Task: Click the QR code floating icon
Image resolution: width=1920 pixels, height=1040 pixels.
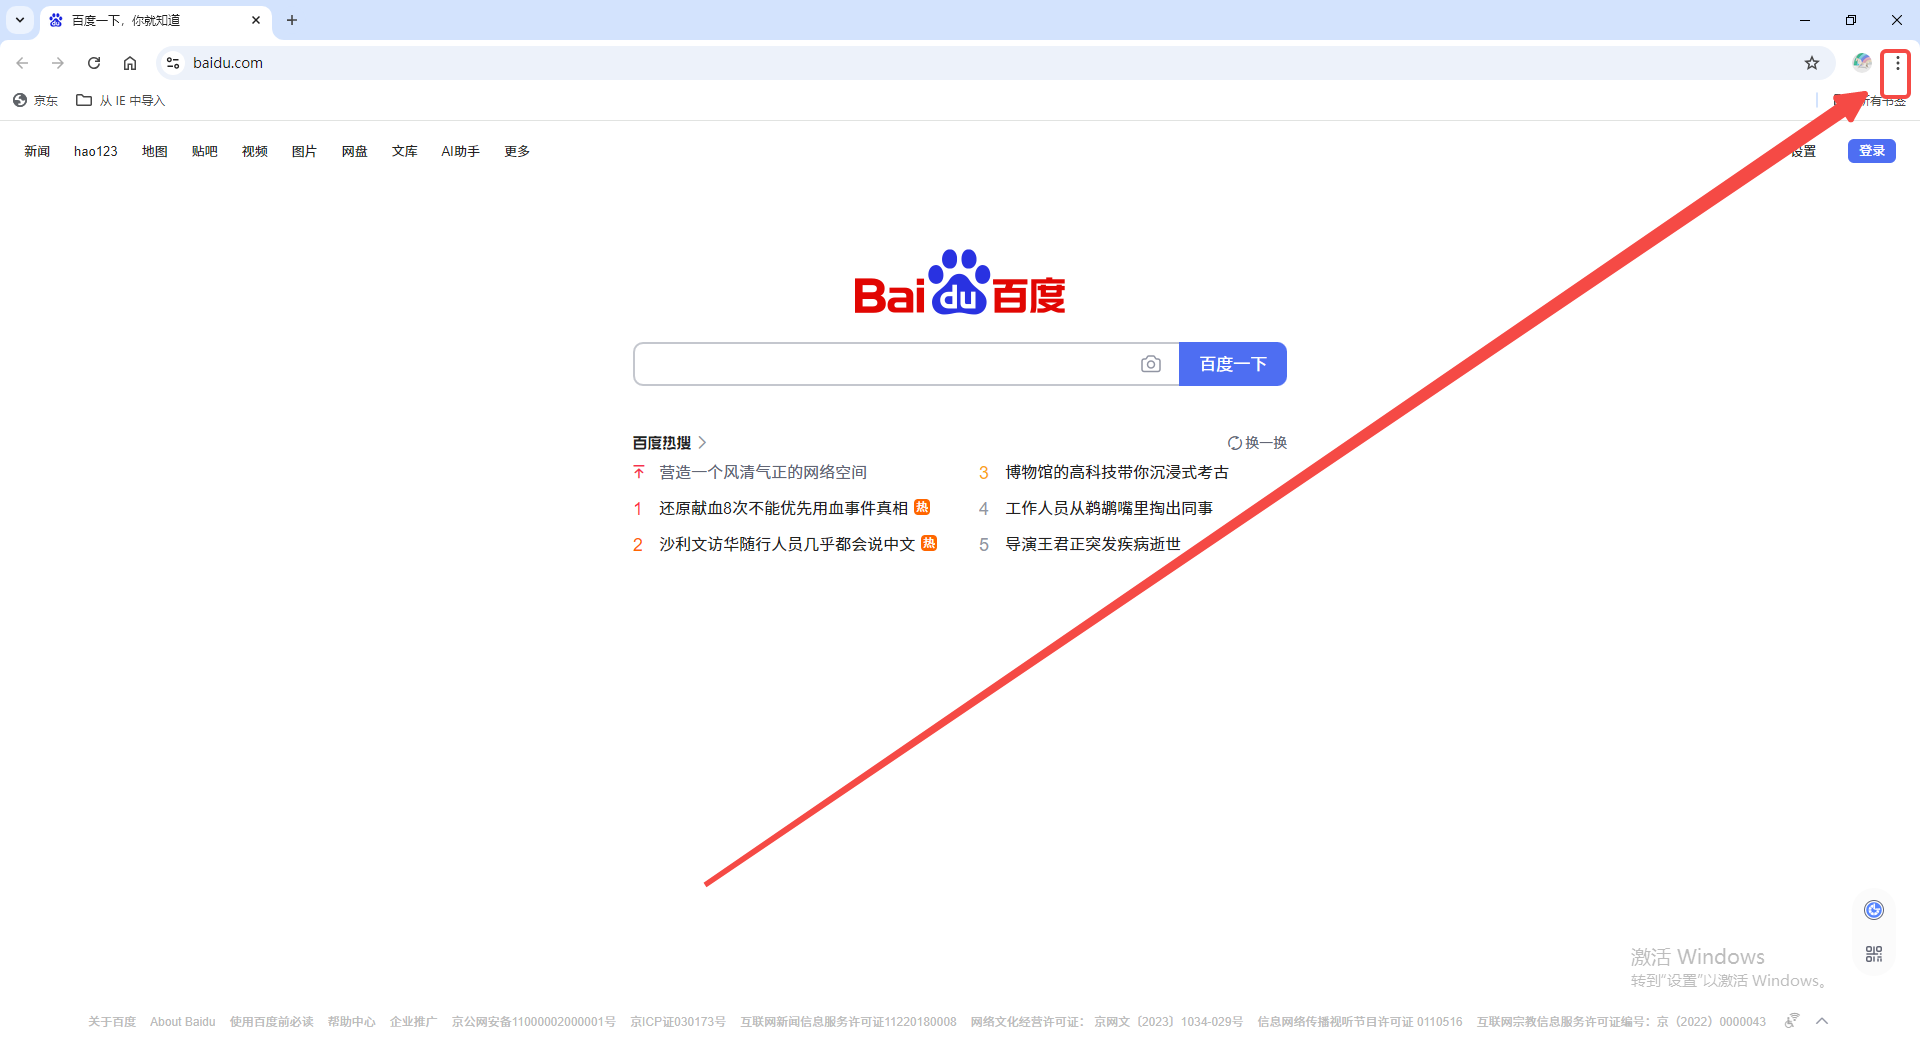Action: tap(1874, 954)
